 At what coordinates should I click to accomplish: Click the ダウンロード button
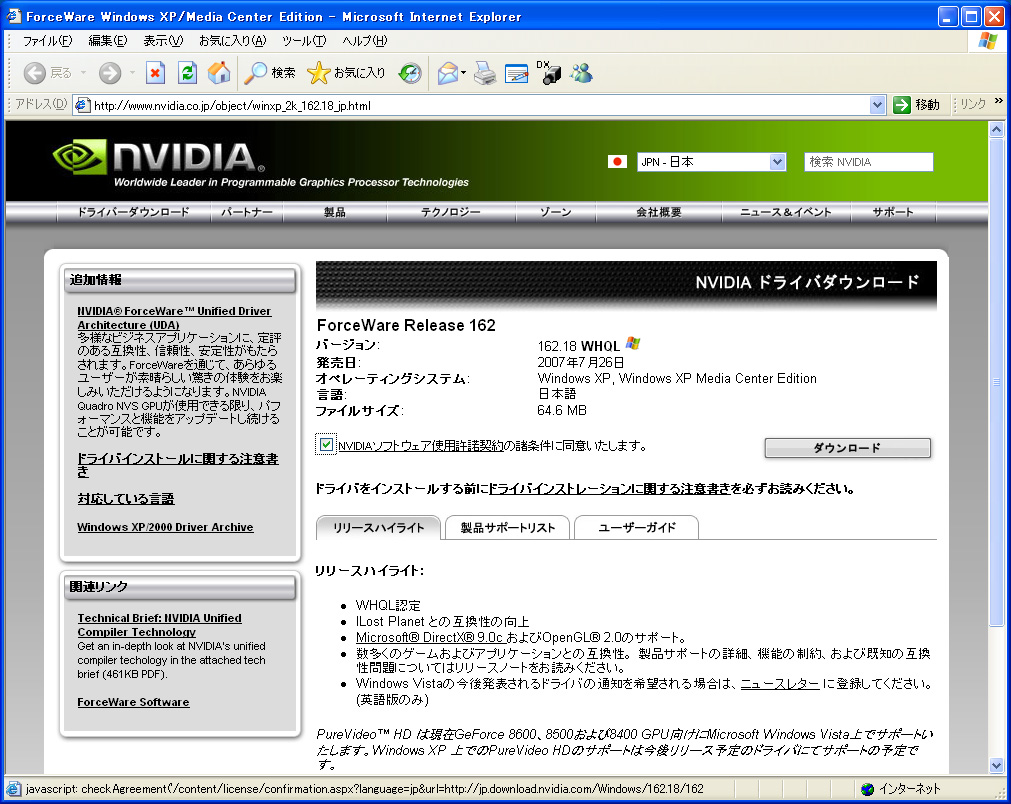(x=847, y=447)
